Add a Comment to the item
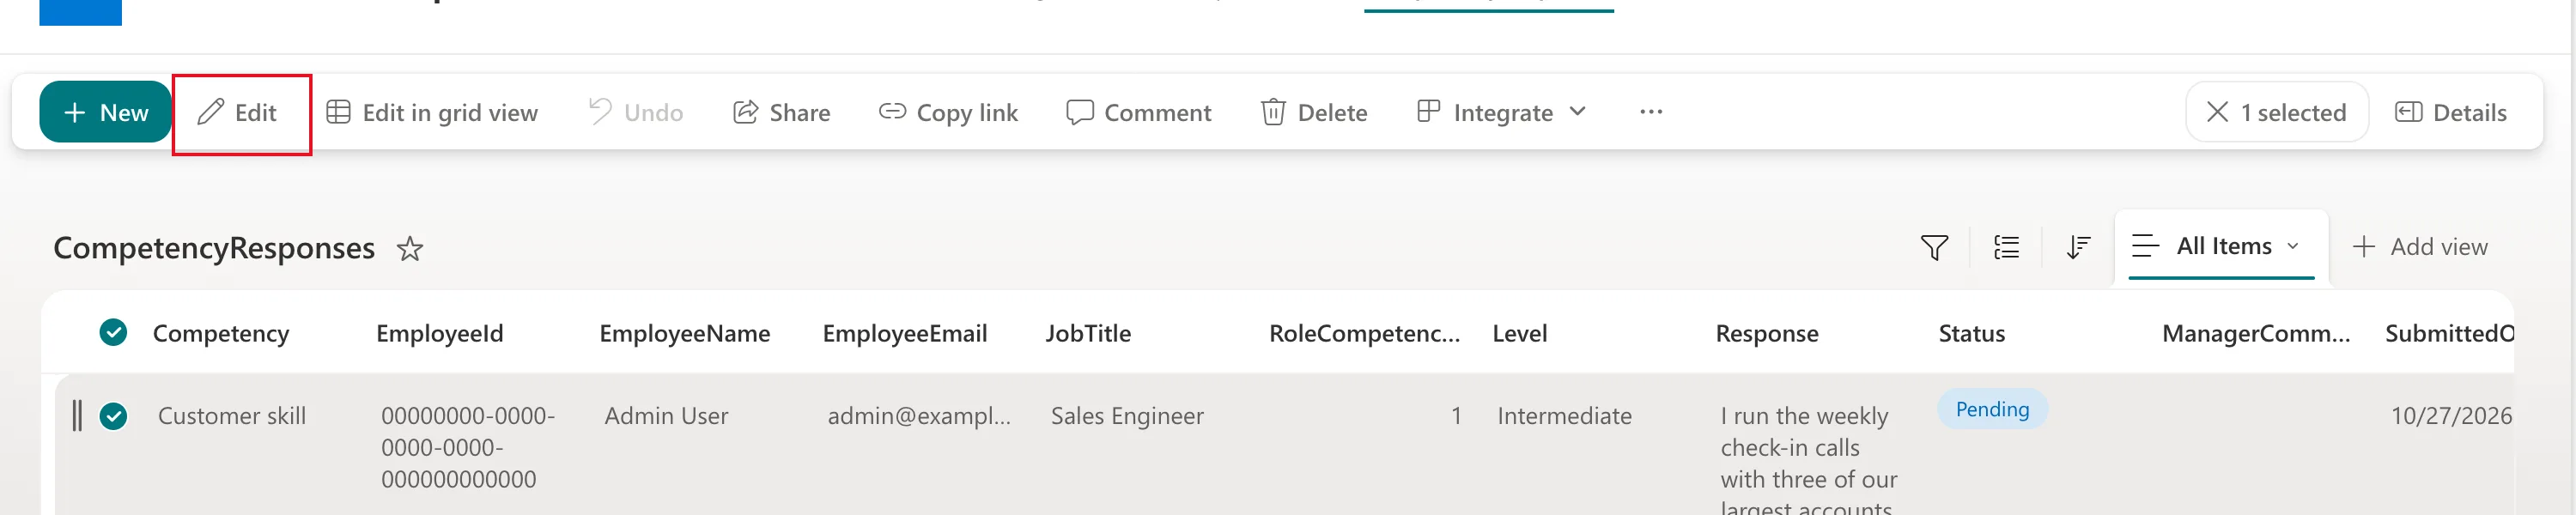 point(1139,112)
